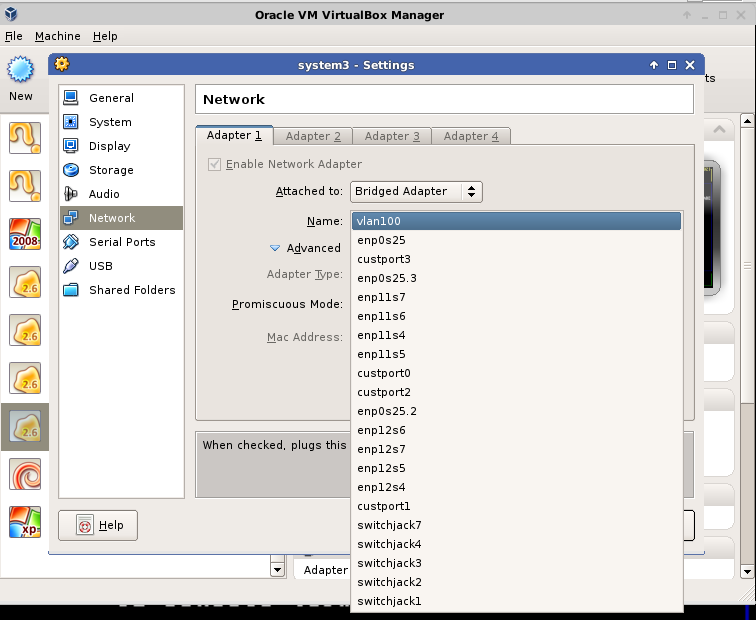This screenshot has width=756, height=620.
Task: Switch to the Adapter 3 tab
Action: (392, 136)
